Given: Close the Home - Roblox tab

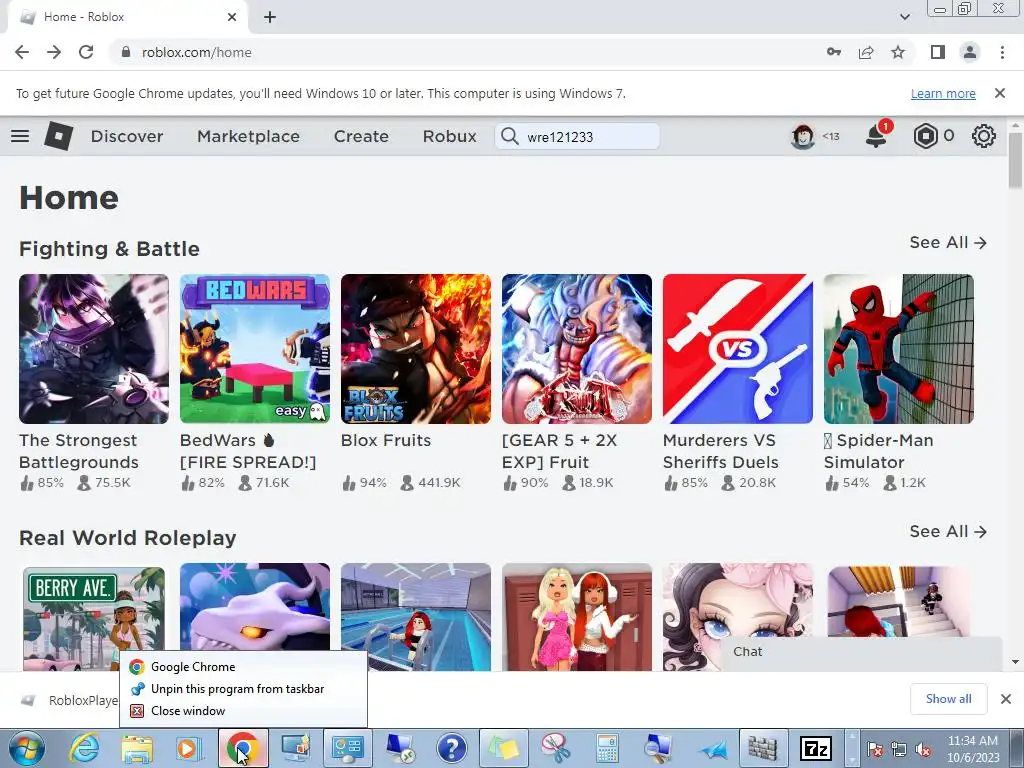Looking at the screenshot, I should [232, 17].
